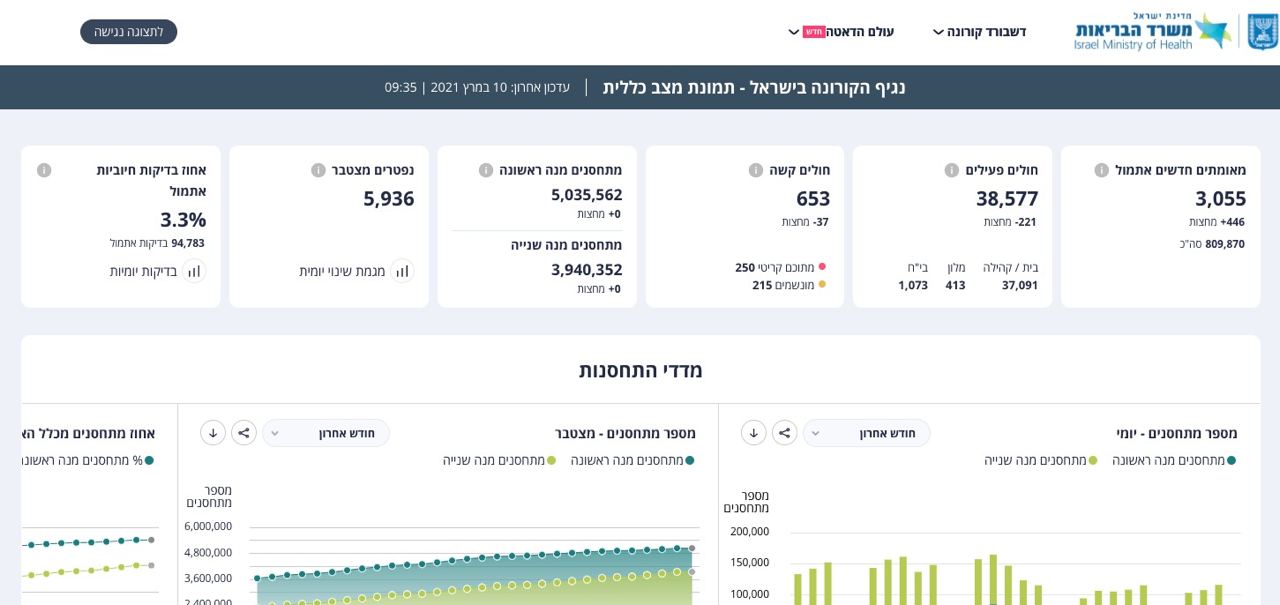Download the מספר מתחסנים - מצטבר chart
This screenshot has height=605, width=1280.
tap(213, 433)
